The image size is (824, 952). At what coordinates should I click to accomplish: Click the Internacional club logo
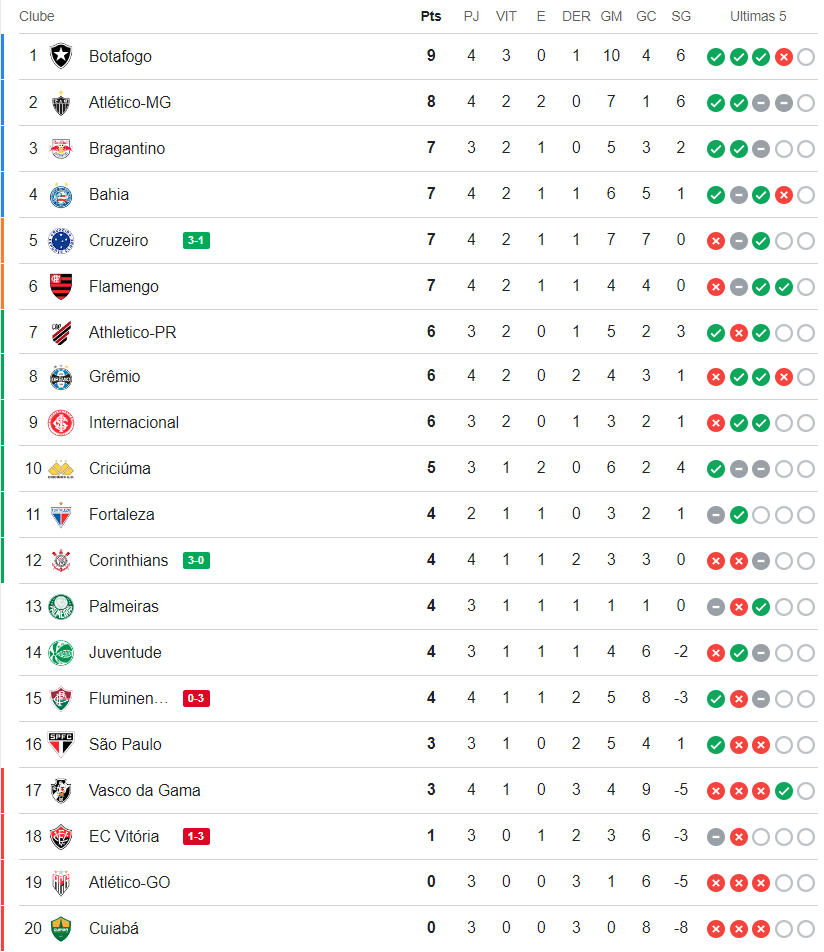[61, 422]
